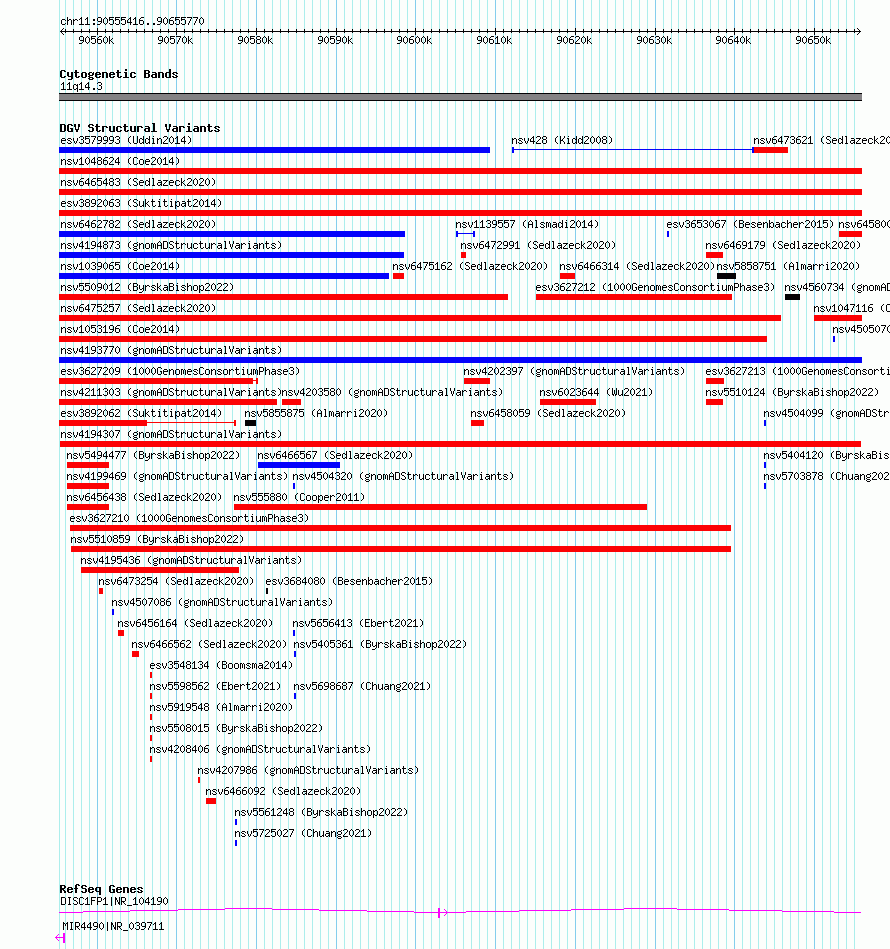Click nsv1139557 (Alsmadi2014) variant label
Image resolution: width=890 pixels, height=949 pixels.
pos(527,225)
